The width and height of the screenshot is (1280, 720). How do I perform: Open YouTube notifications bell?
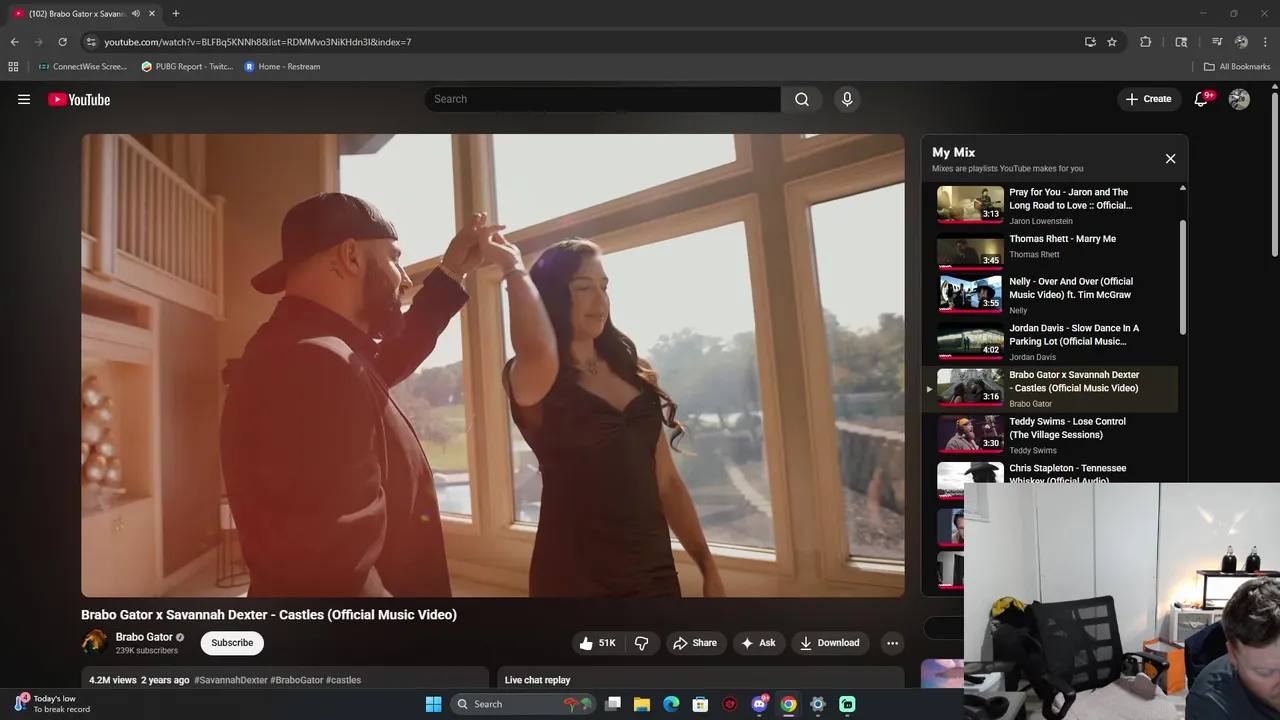[x=1202, y=99]
